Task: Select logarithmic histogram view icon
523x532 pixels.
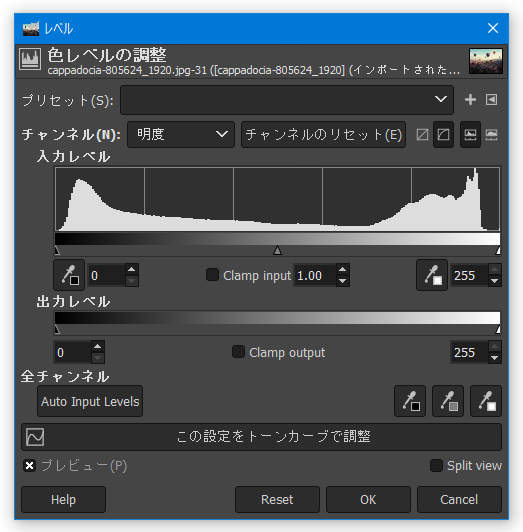Action: pos(491,135)
